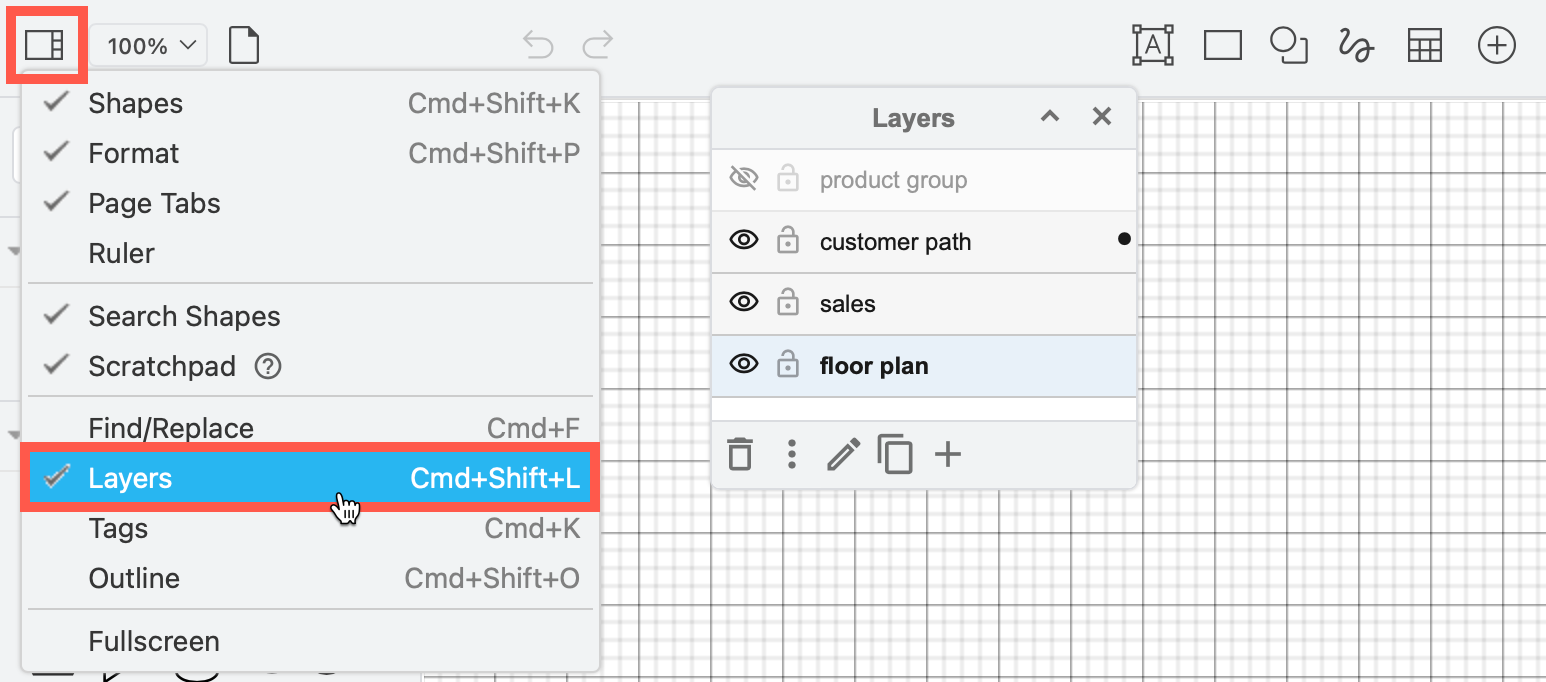Open the insert menu via plus icon

(x=1496, y=44)
